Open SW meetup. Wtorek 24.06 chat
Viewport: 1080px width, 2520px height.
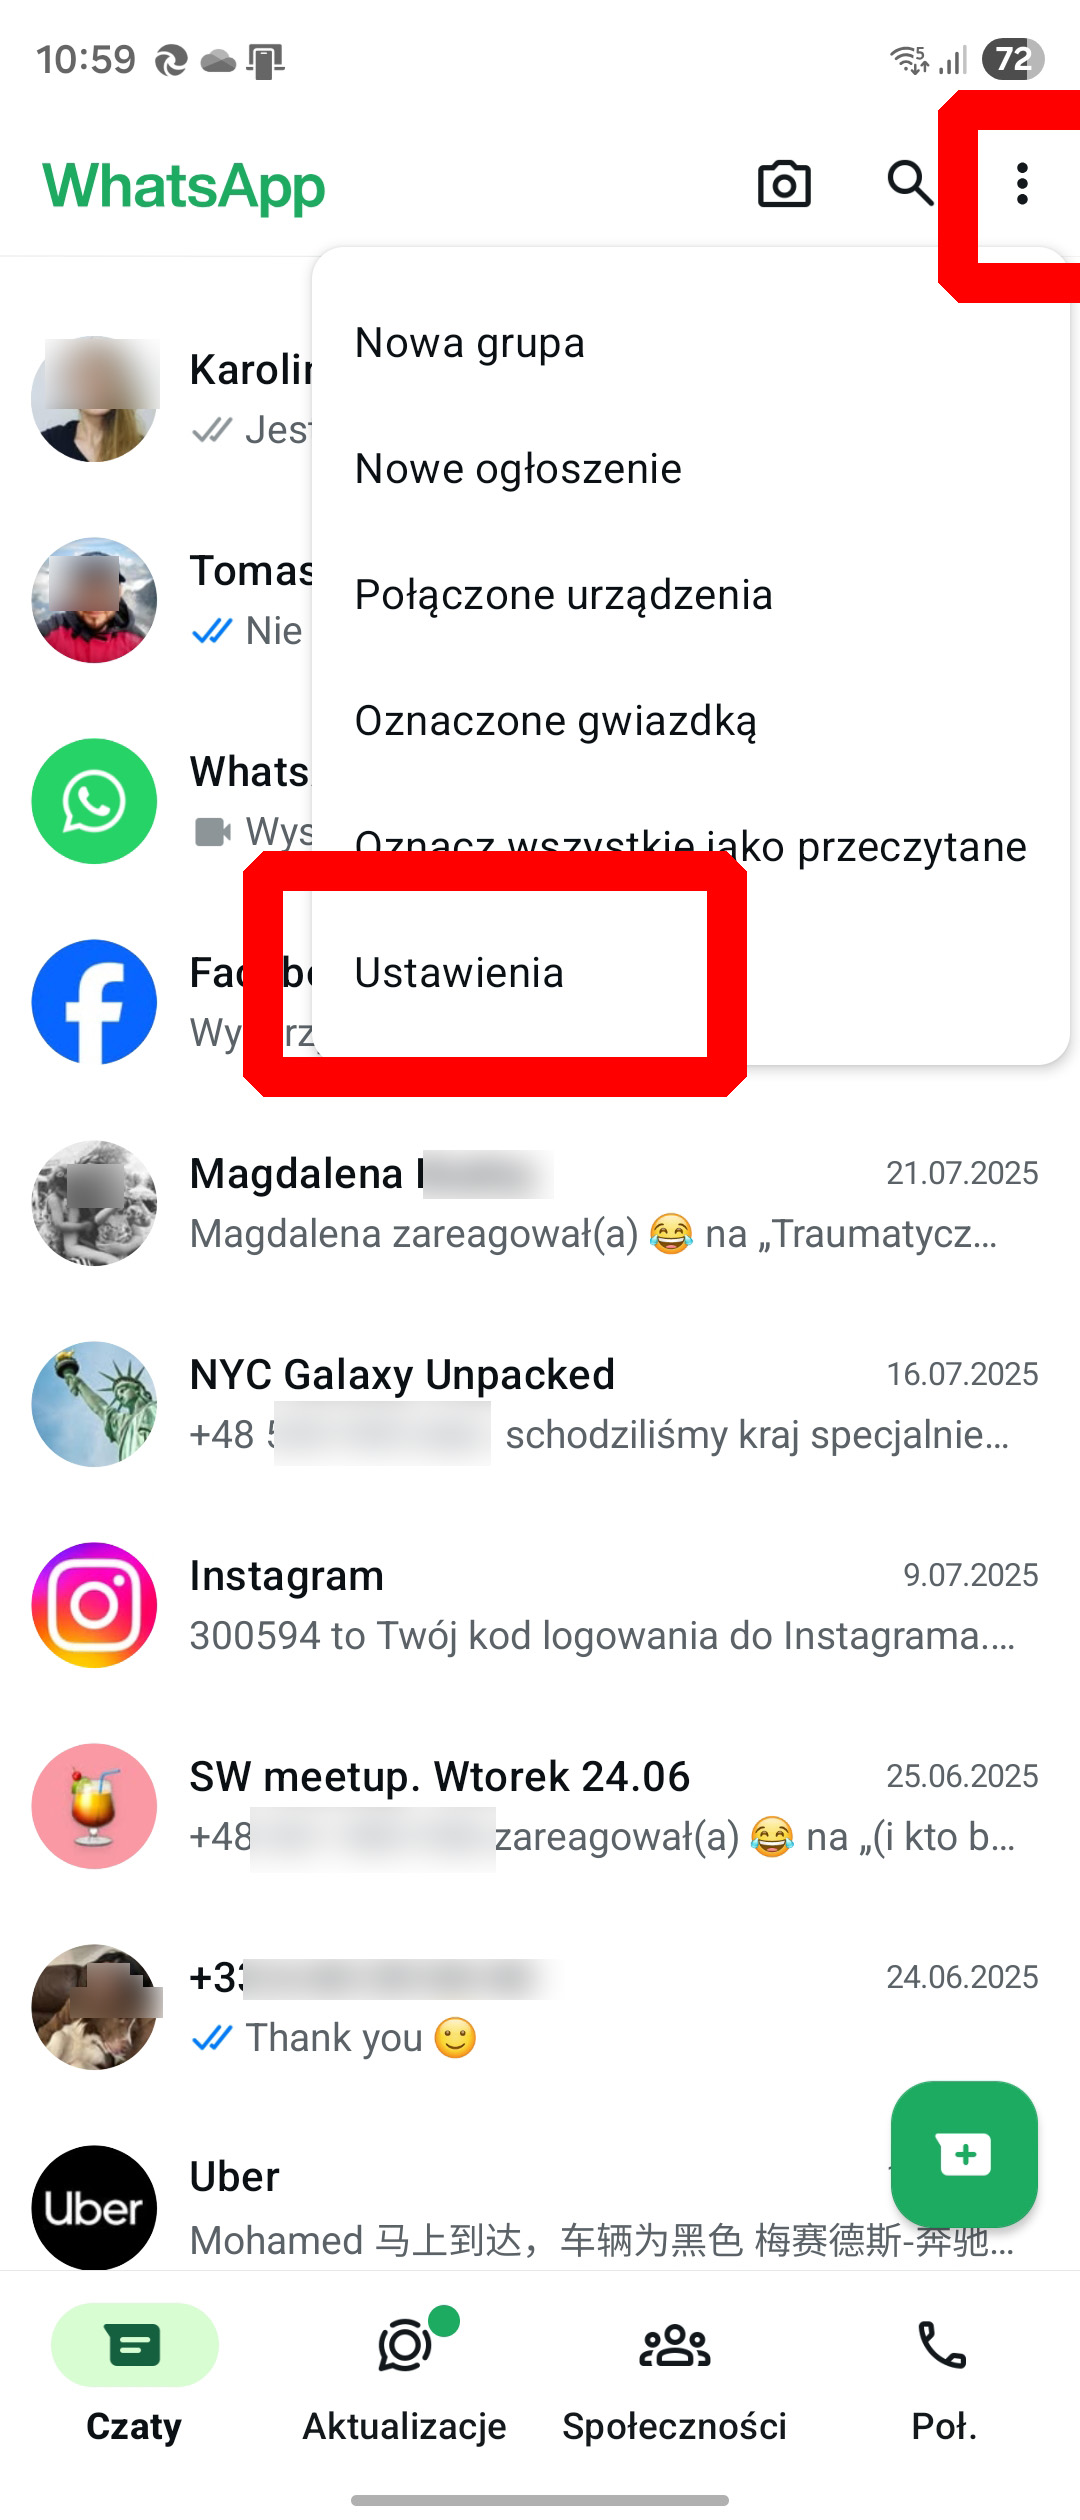point(540,1806)
